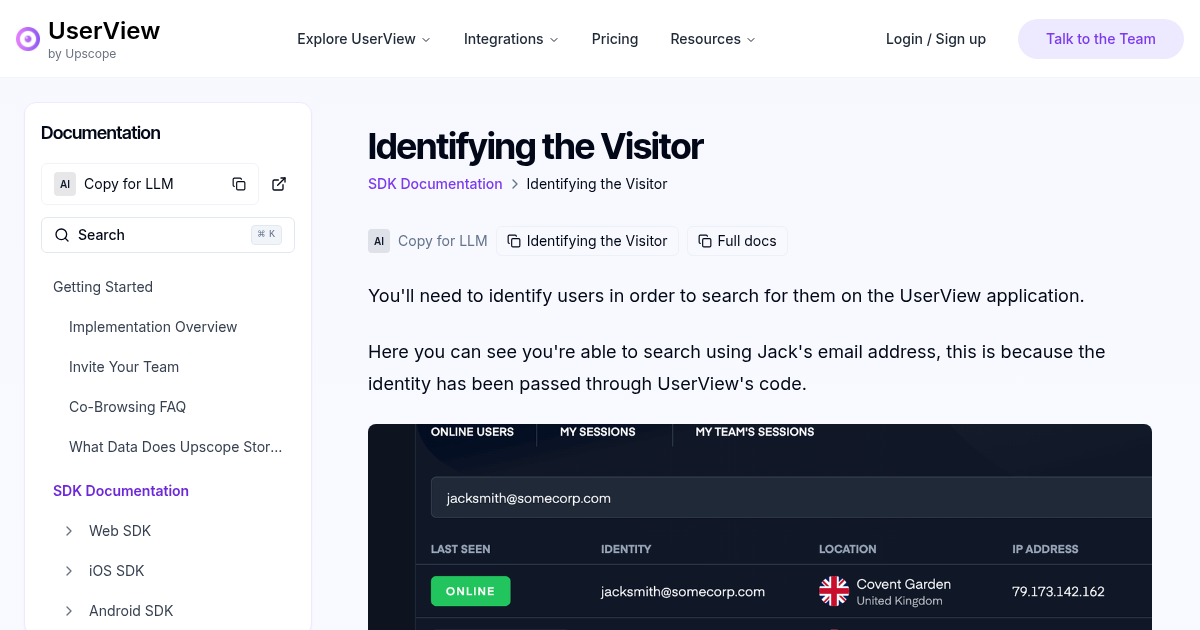Click sidebar Copy for LLM label

tap(129, 184)
